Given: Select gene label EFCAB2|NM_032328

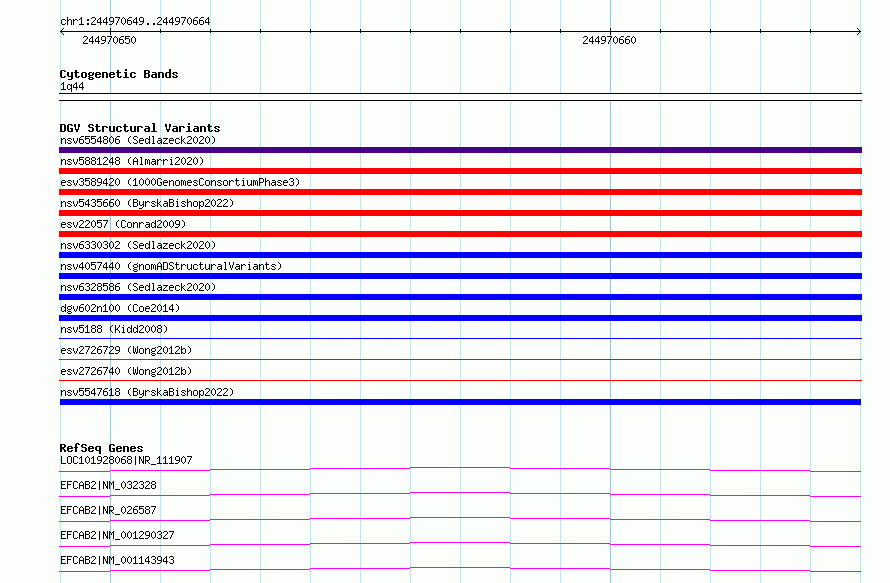Looking at the screenshot, I should point(108,485).
